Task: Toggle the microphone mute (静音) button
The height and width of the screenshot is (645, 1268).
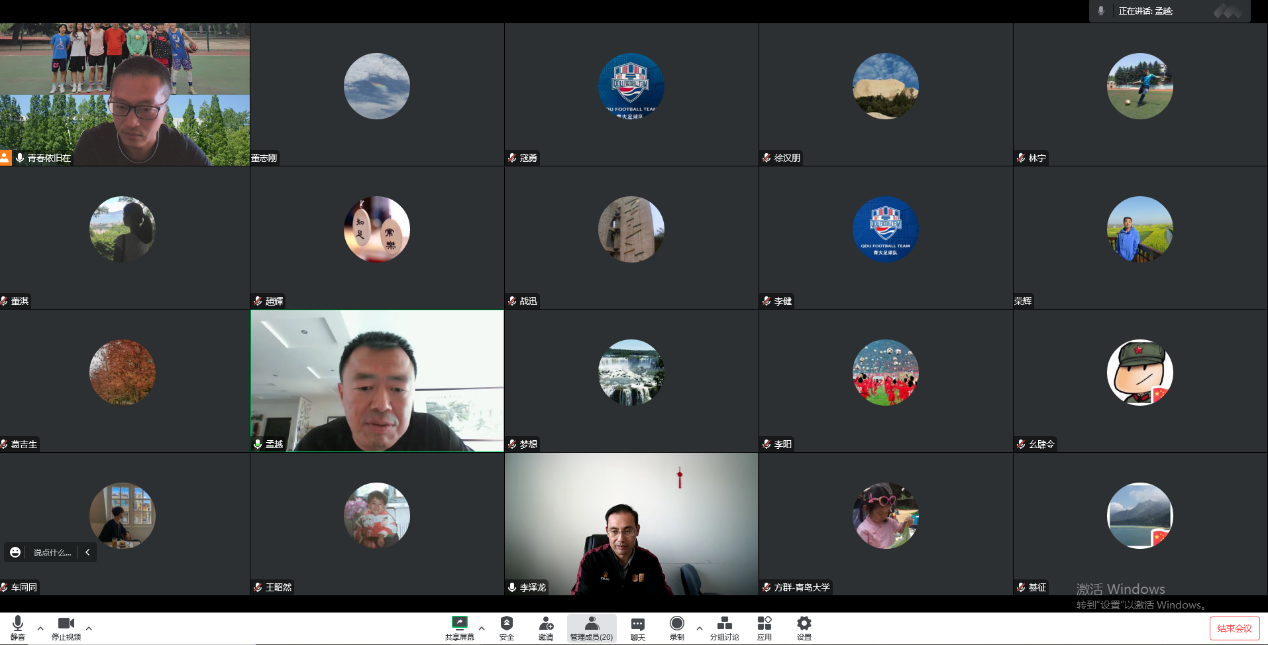Action: (x=18, y=627)
